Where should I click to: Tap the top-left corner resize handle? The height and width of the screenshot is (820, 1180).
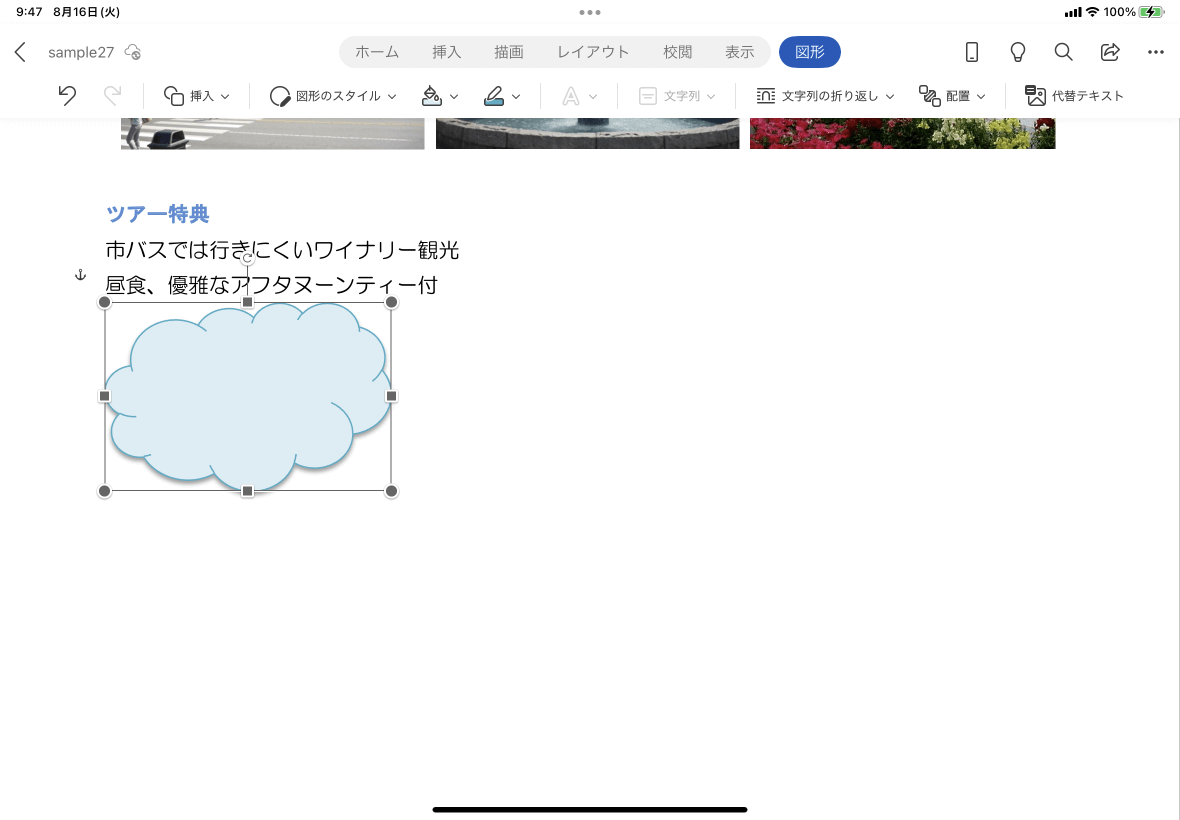click(105, 302)
